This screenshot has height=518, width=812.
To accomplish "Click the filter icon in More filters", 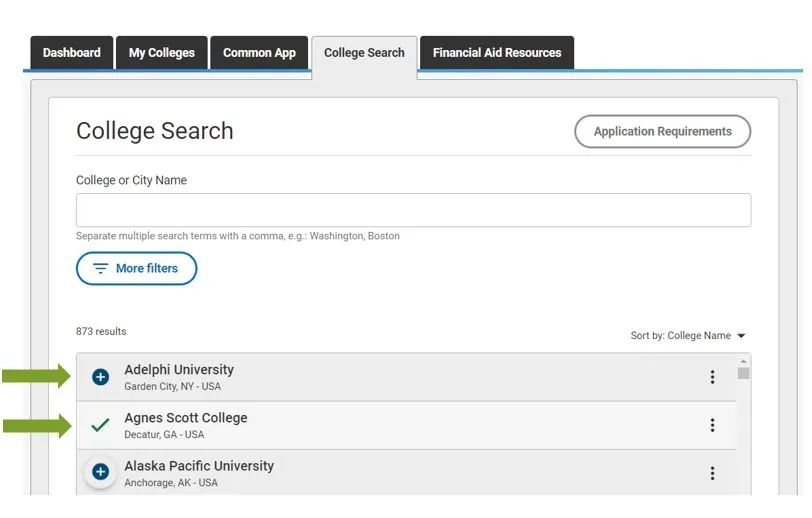I will pos(101,269).
